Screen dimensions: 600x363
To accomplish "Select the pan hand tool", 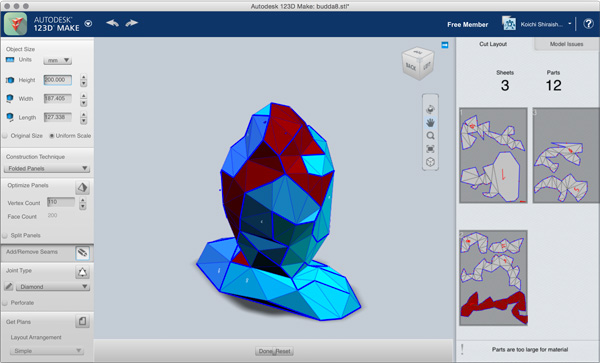I will (x=430, y=122).
